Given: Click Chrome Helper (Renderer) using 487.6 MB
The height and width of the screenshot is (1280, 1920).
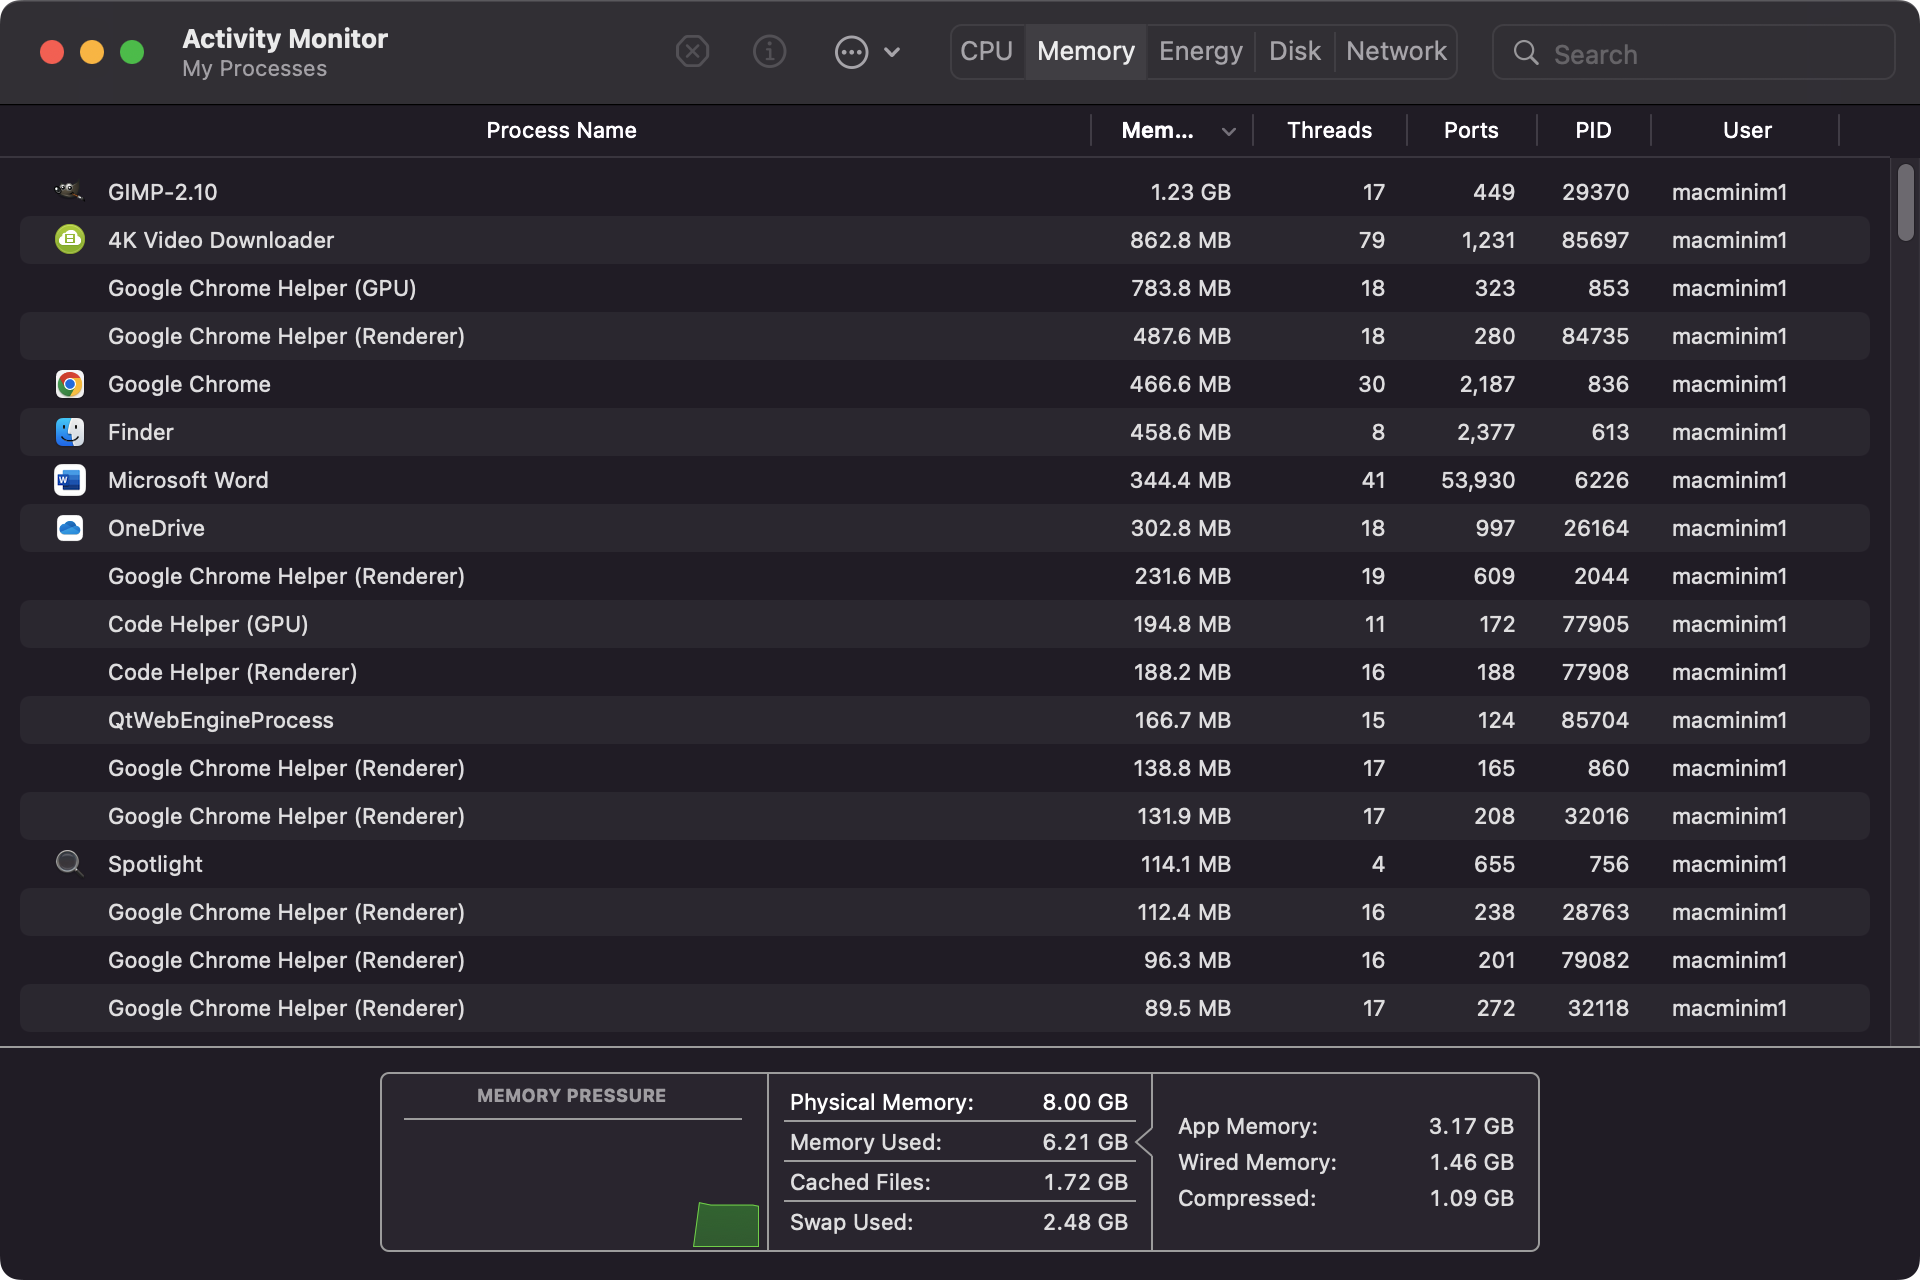Looking at the screenshot, I should click(945, 336).
